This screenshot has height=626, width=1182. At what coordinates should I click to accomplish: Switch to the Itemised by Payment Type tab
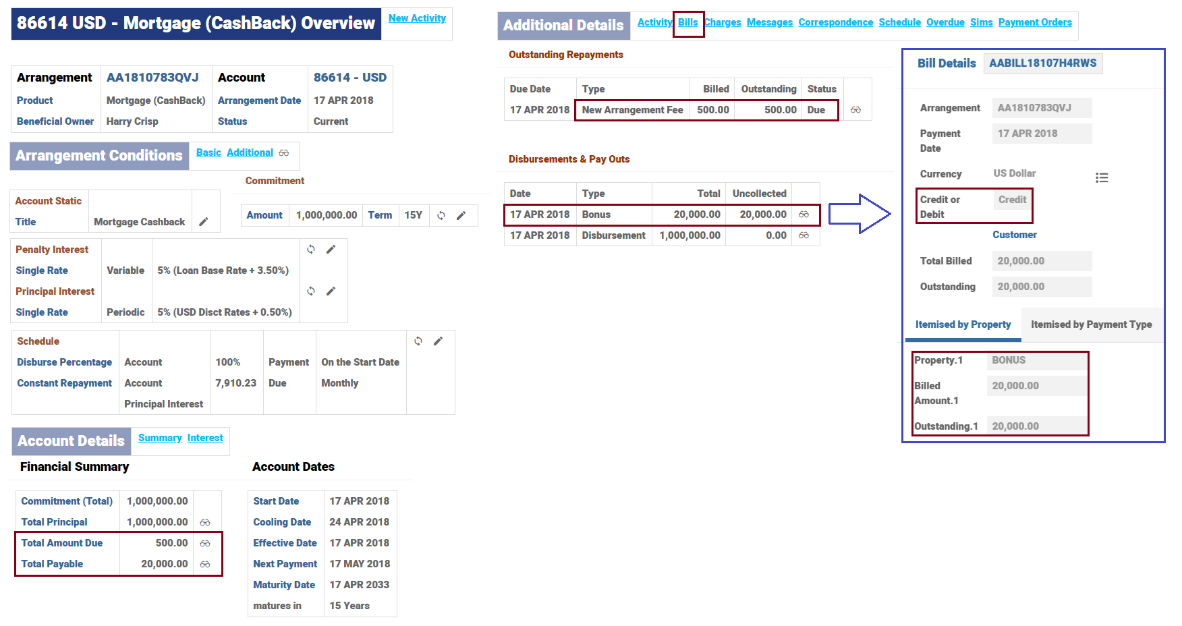click(1091, 324)
